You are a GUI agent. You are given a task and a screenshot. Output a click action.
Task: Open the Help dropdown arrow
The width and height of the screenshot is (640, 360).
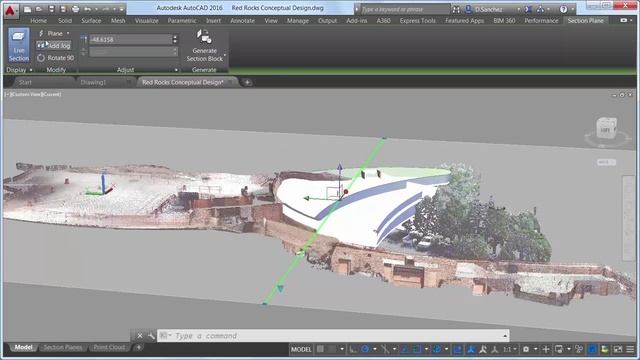572,9
